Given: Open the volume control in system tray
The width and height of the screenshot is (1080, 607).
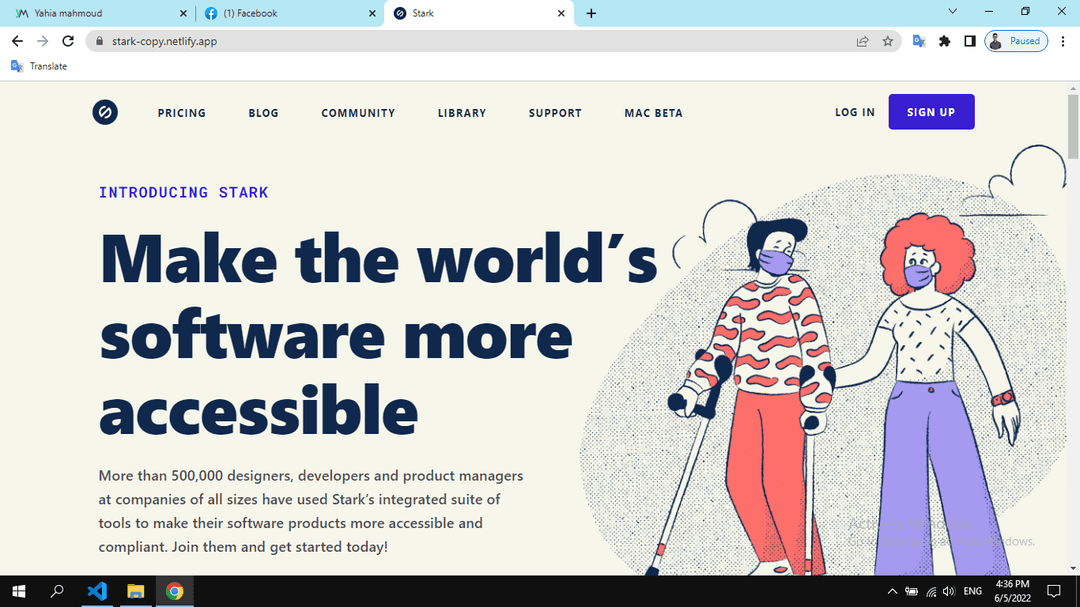Looking at the screenshot, I should pyautogui.click(x=949, y=591).
